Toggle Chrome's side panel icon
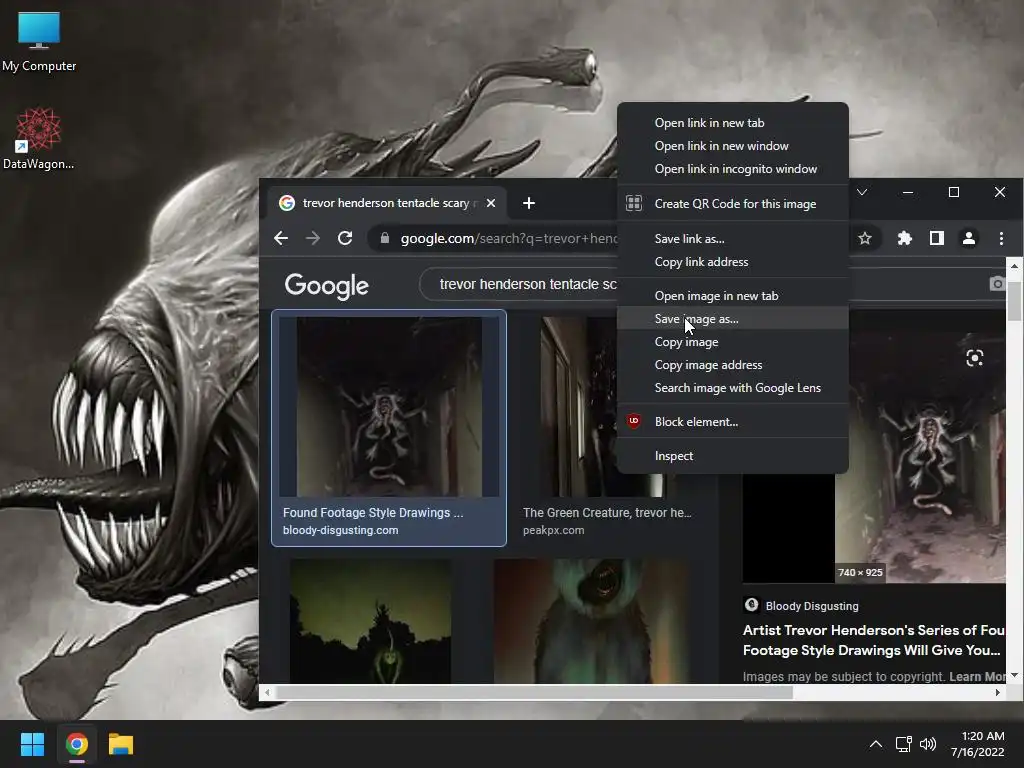 point(936,238)
